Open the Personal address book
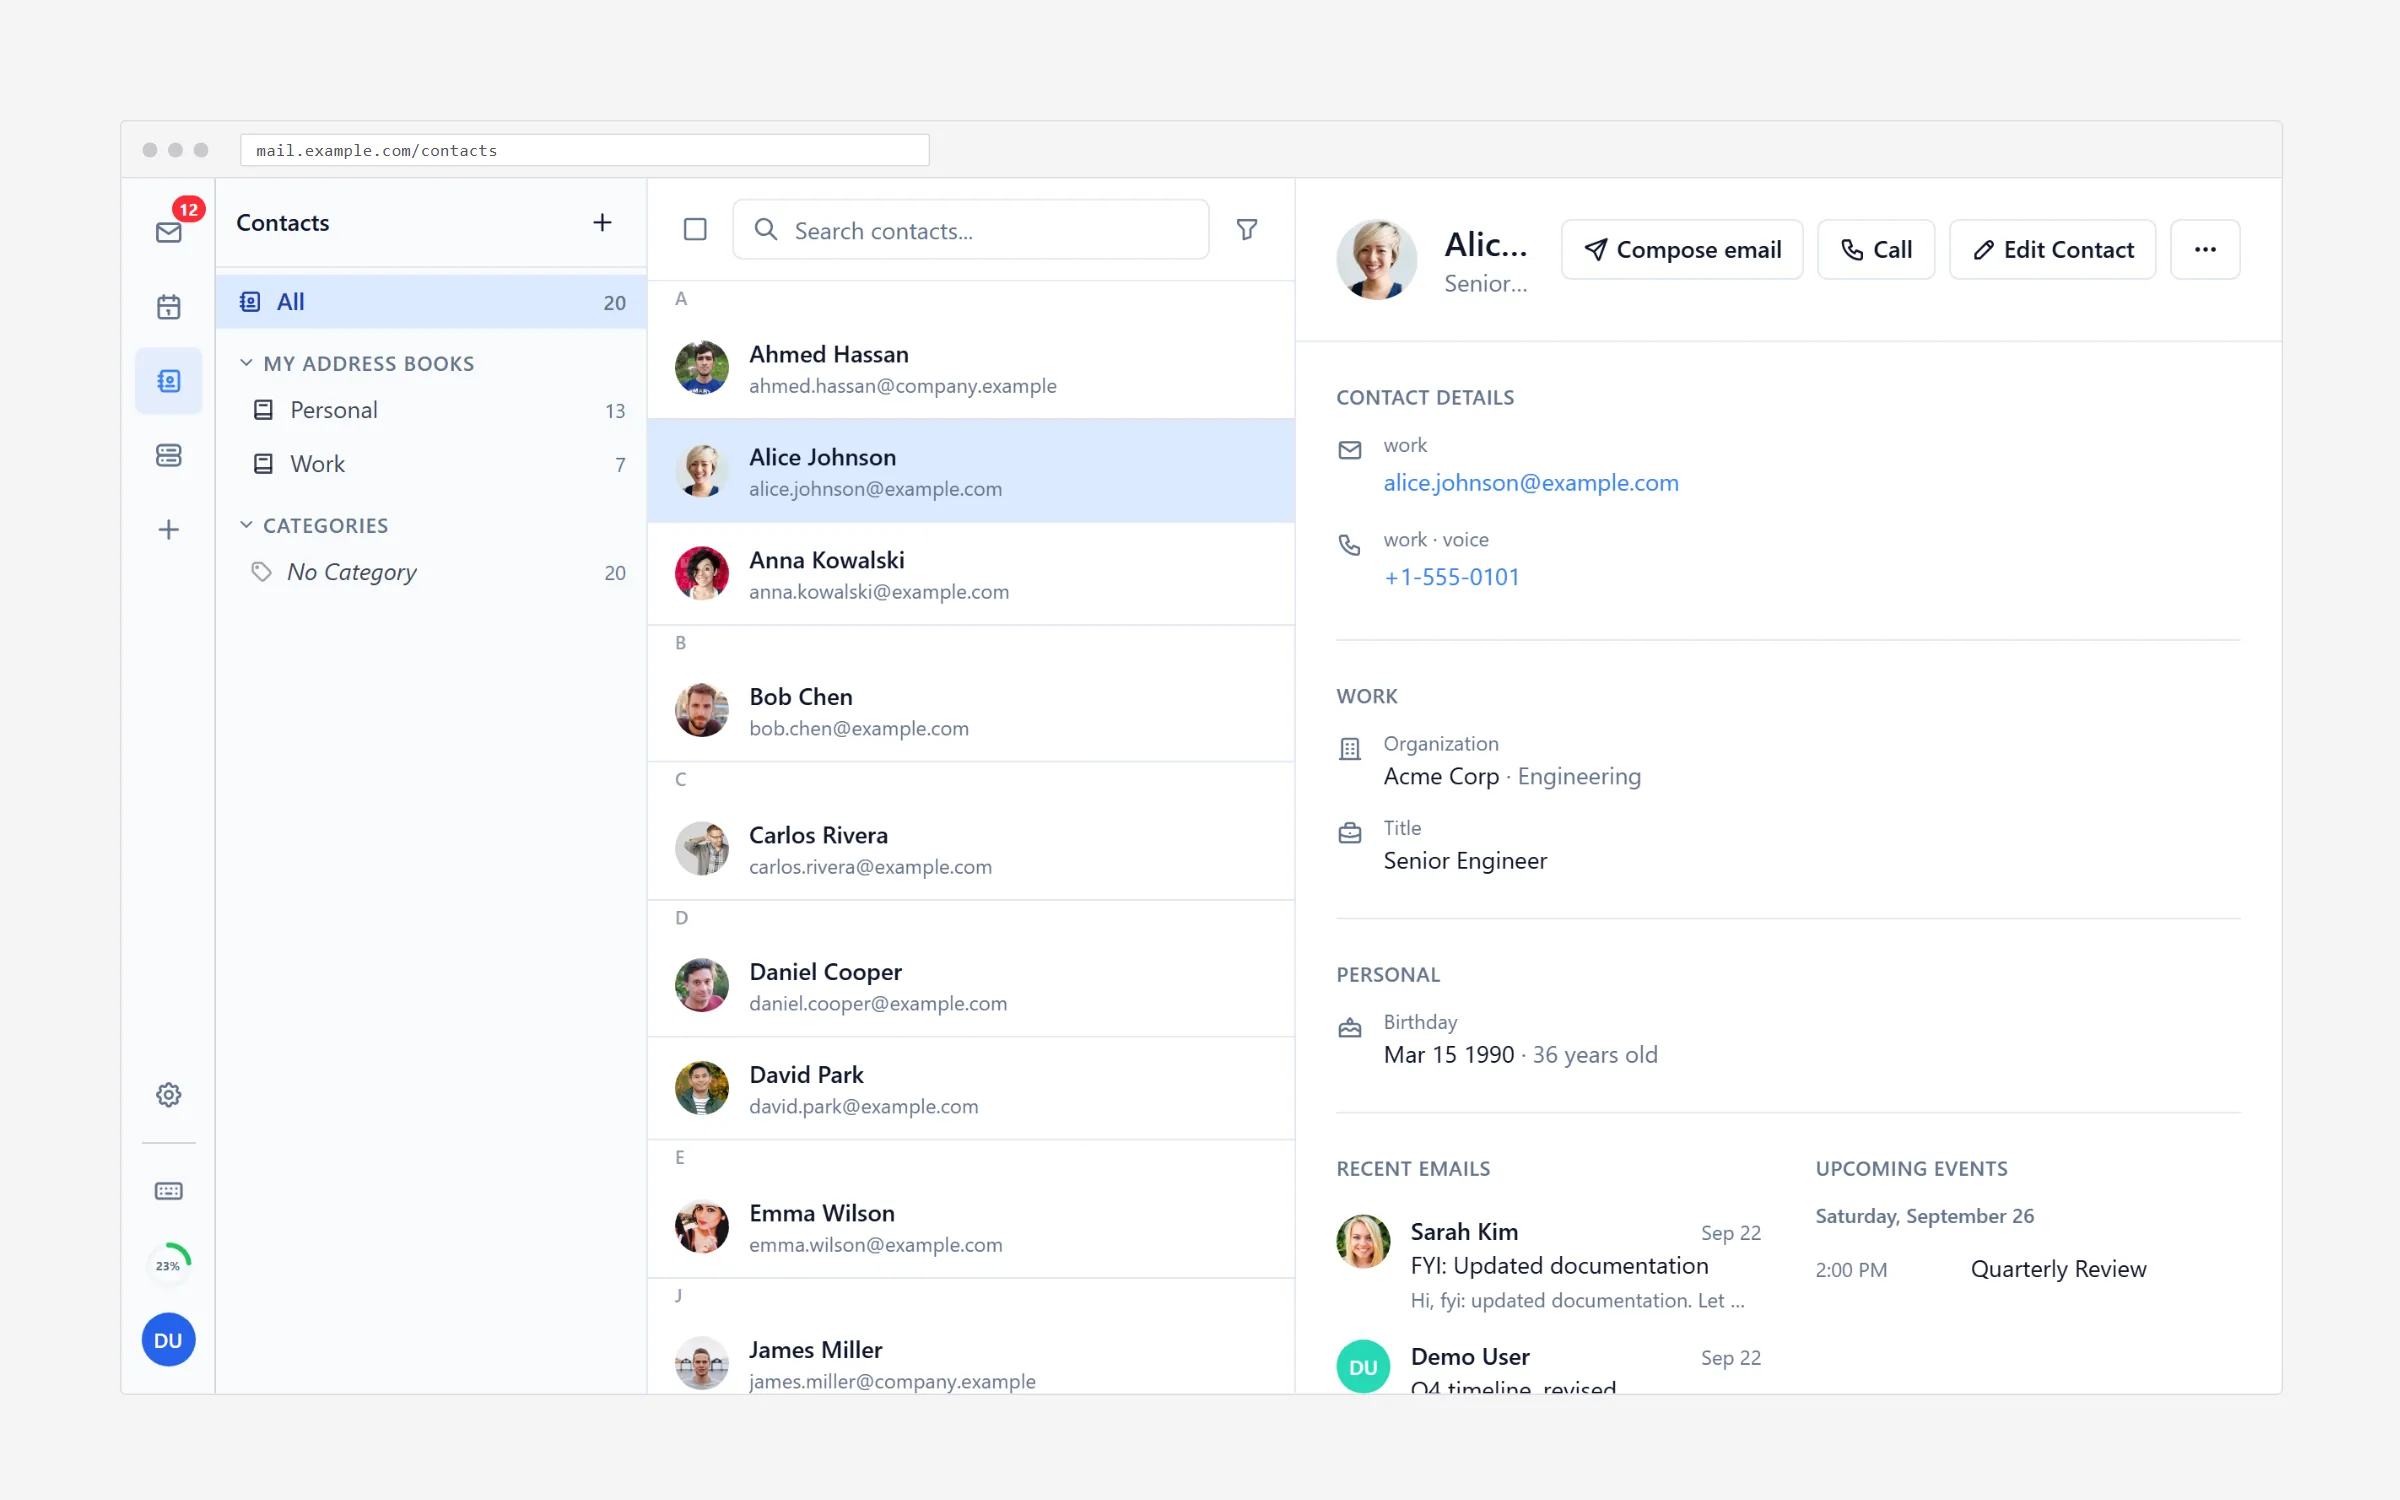Viewport: 2400px width, 1500px height. [x=432, y=410]
